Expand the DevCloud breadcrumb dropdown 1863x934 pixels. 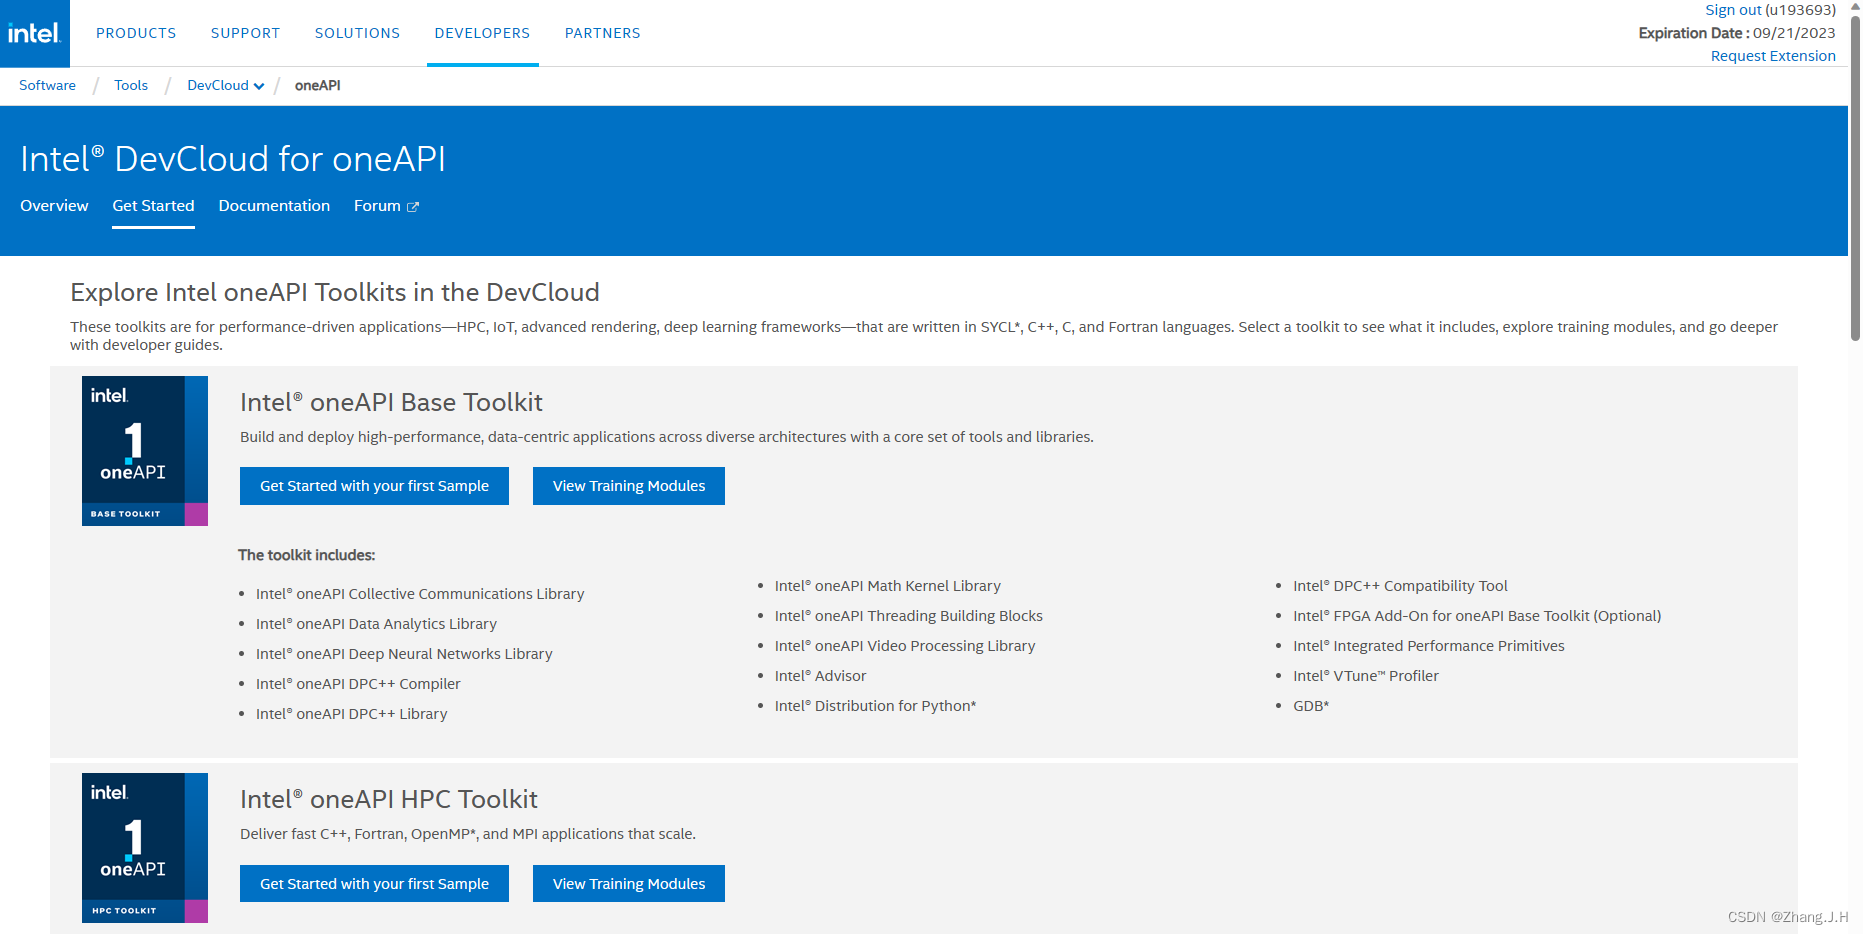(259, 86)
